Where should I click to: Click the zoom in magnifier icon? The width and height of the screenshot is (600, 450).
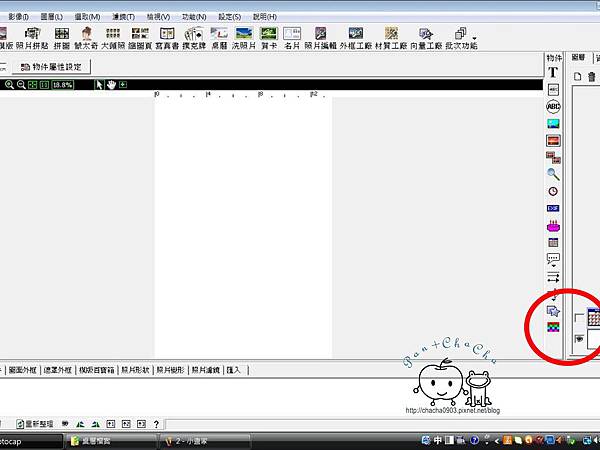[9, 85]
